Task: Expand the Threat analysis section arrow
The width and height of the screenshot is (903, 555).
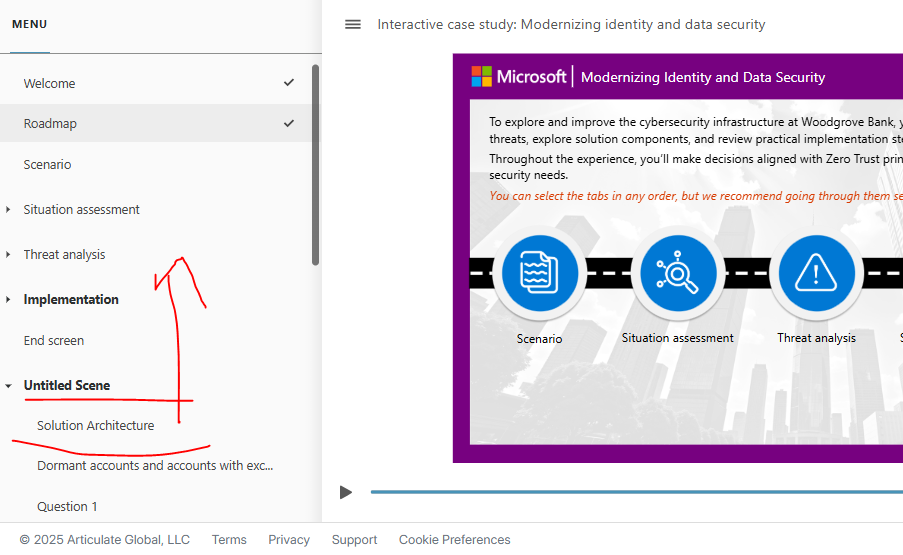Action: [x=8, y=254]
